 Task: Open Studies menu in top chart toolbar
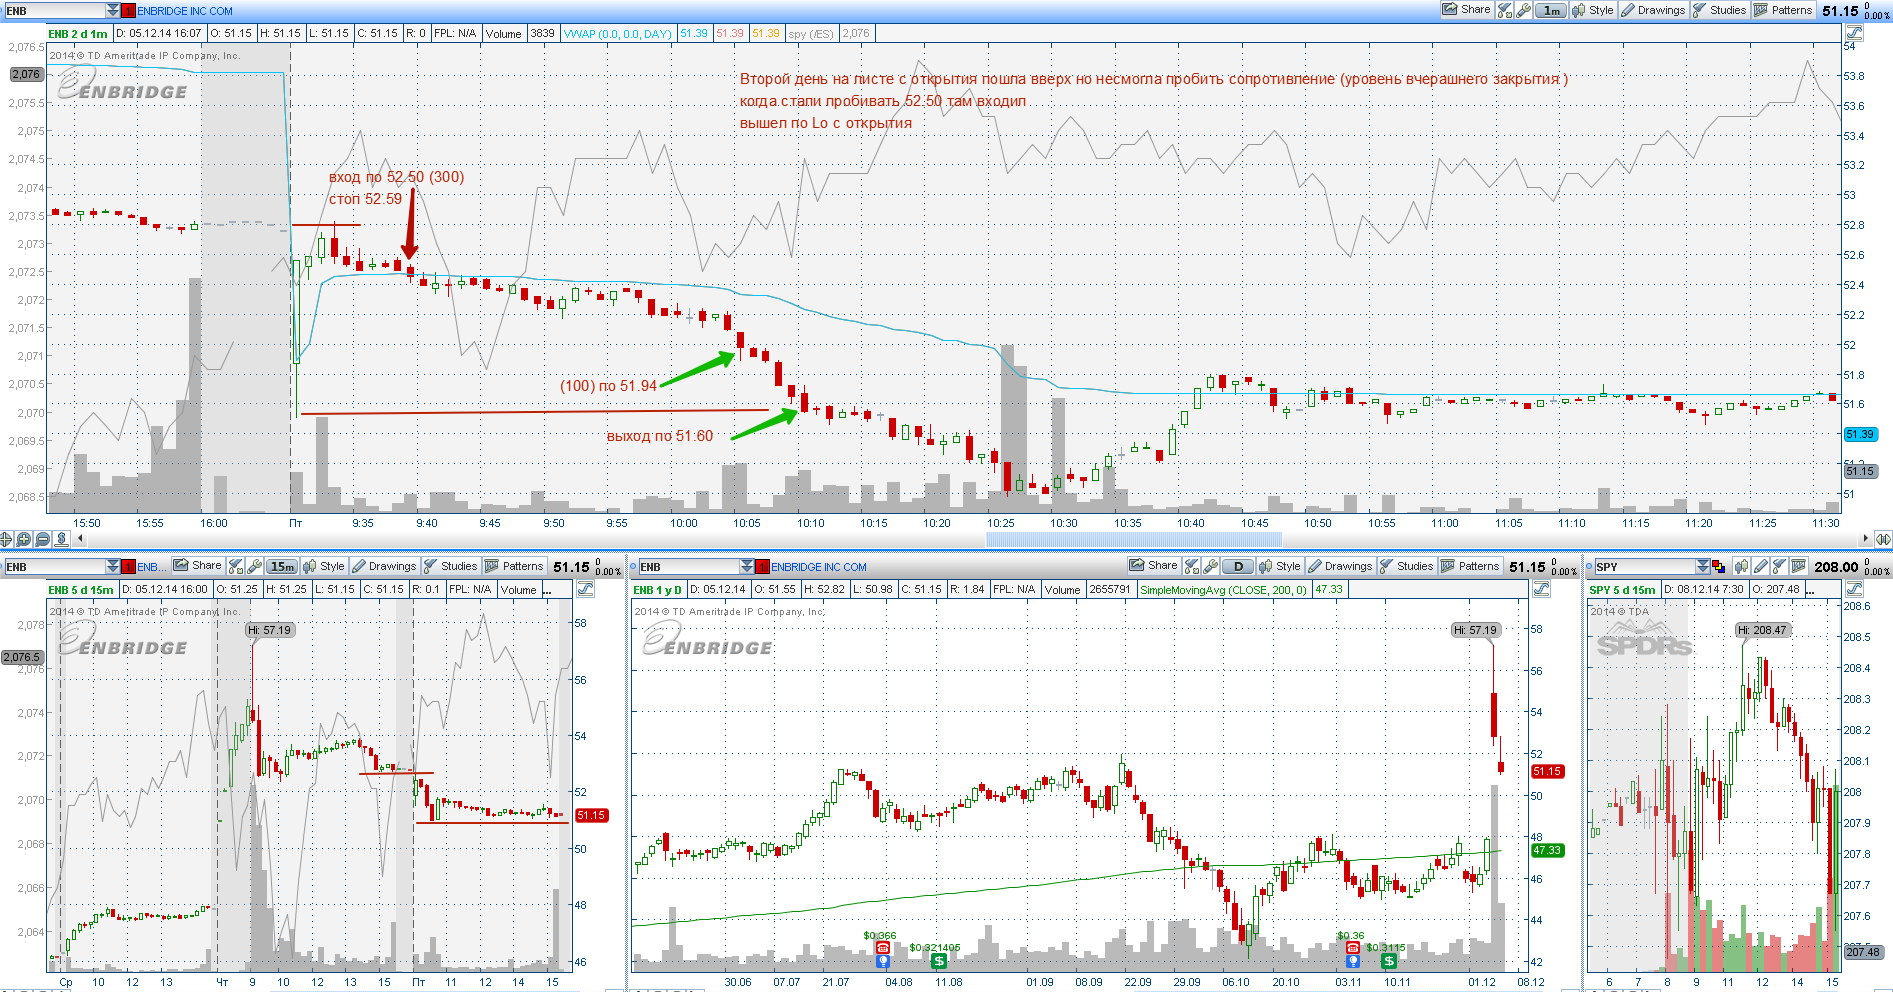coord(1719,10)
